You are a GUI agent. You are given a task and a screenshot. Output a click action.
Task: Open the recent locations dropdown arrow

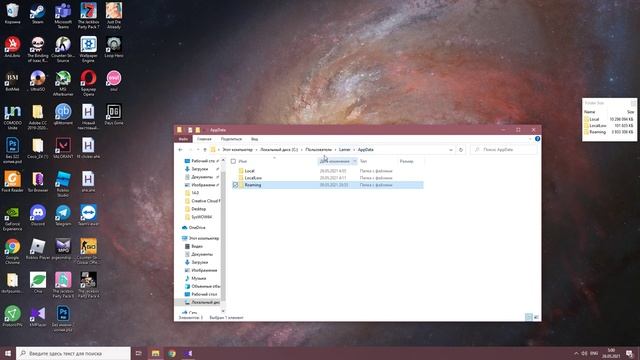(198, 150)
